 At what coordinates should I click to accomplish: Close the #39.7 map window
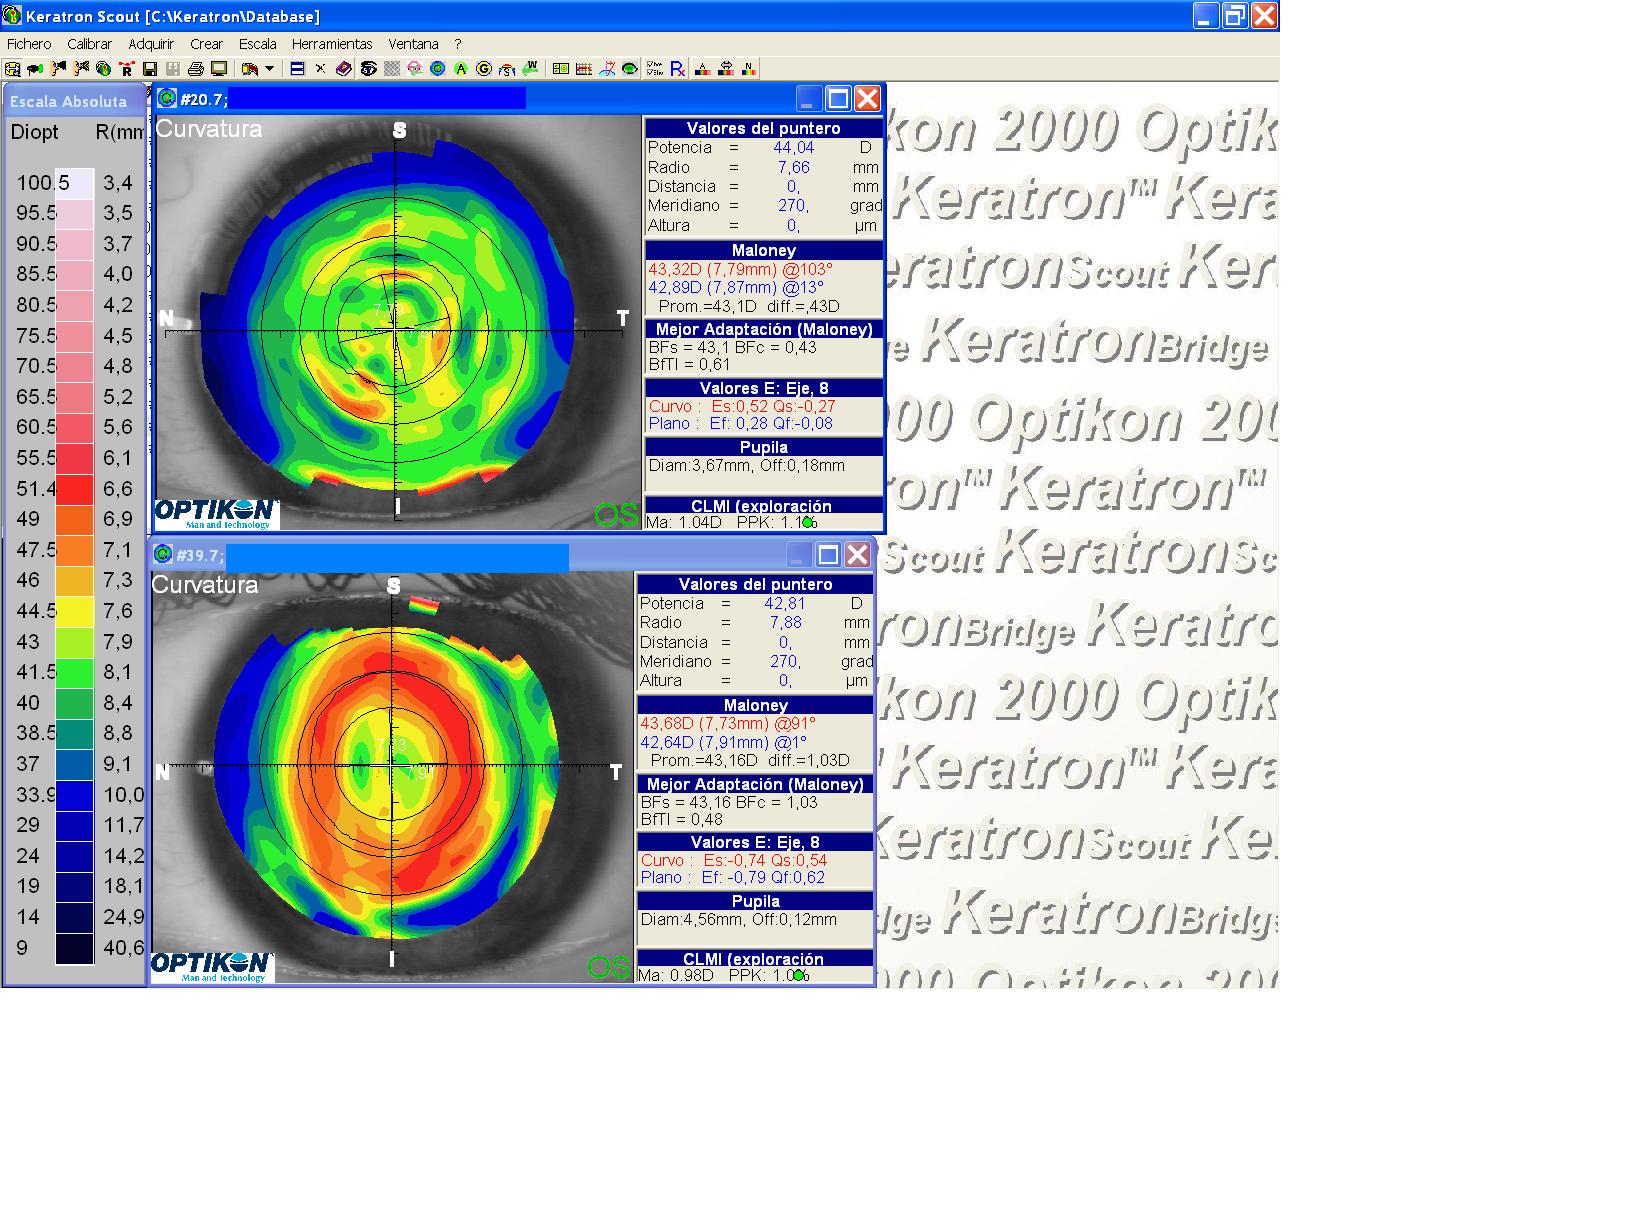[857, 554]
